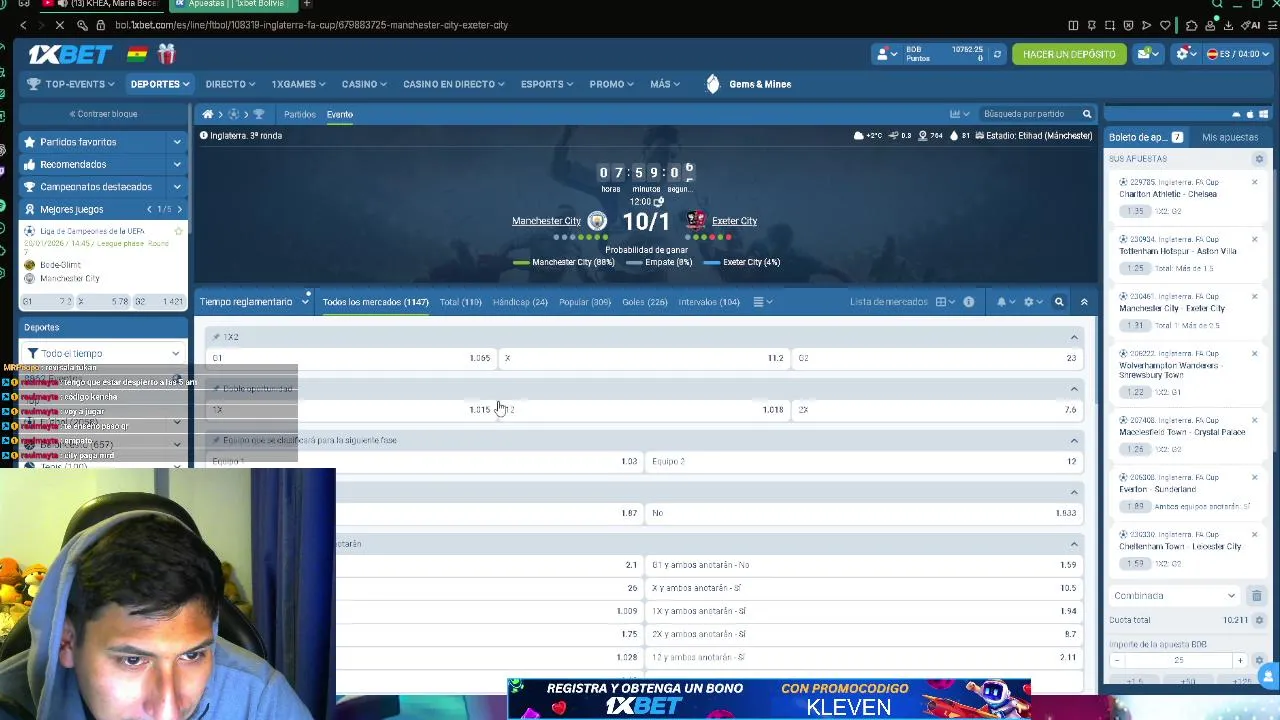Click the Búsqueda por partido field
This screenshot has height=720, width=1280.
pos(1030,114)
